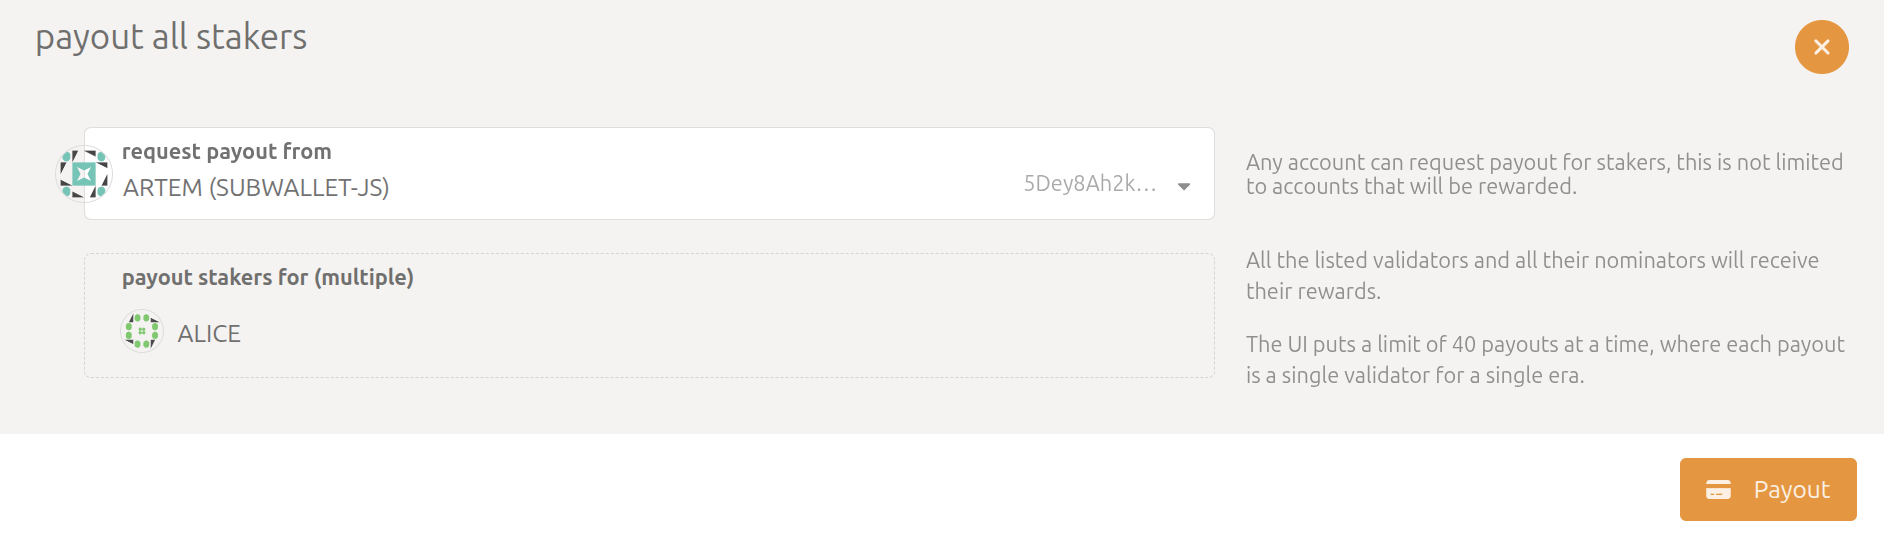Click the help text about any account requesting payout
The width and height of the screenshot is (1884, 535).
point(1543,174)
